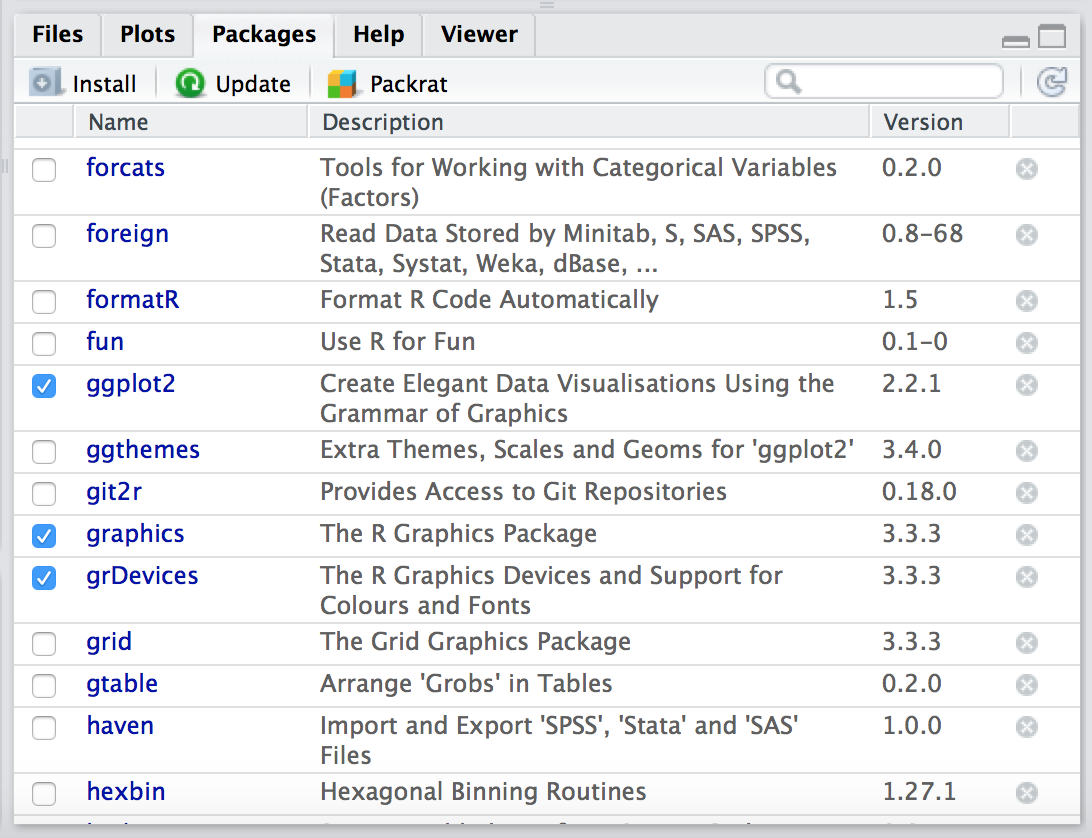The width and height of the screenshot is (1092, 838).
Task: Click the Update button label
Action: pos(253,84)
